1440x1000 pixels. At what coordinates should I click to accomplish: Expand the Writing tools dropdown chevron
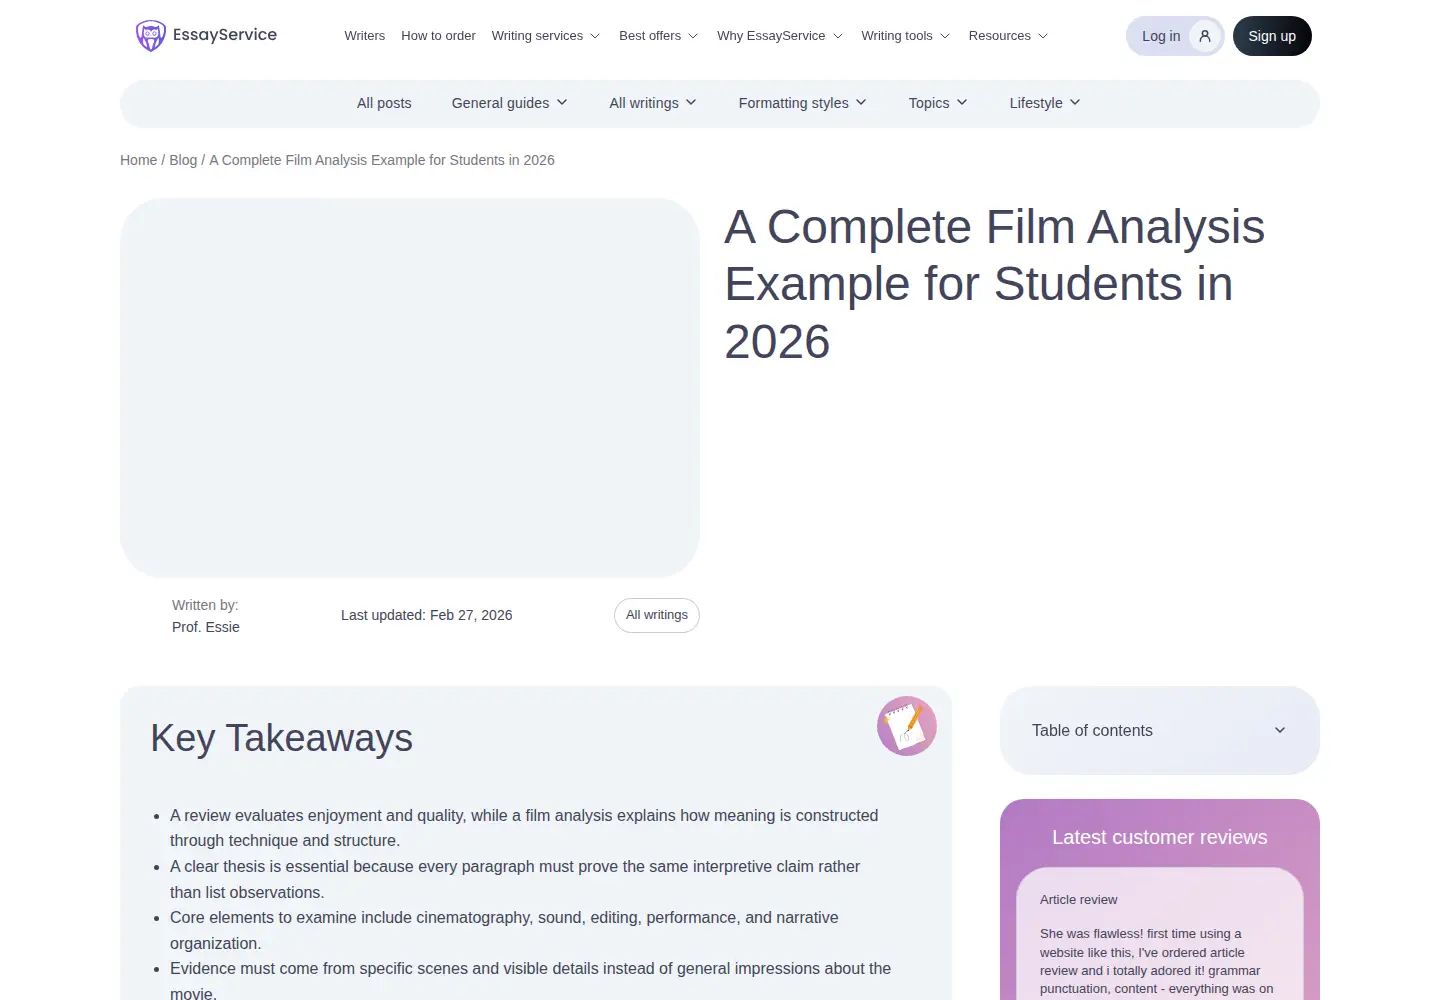[x=945, y=36]
